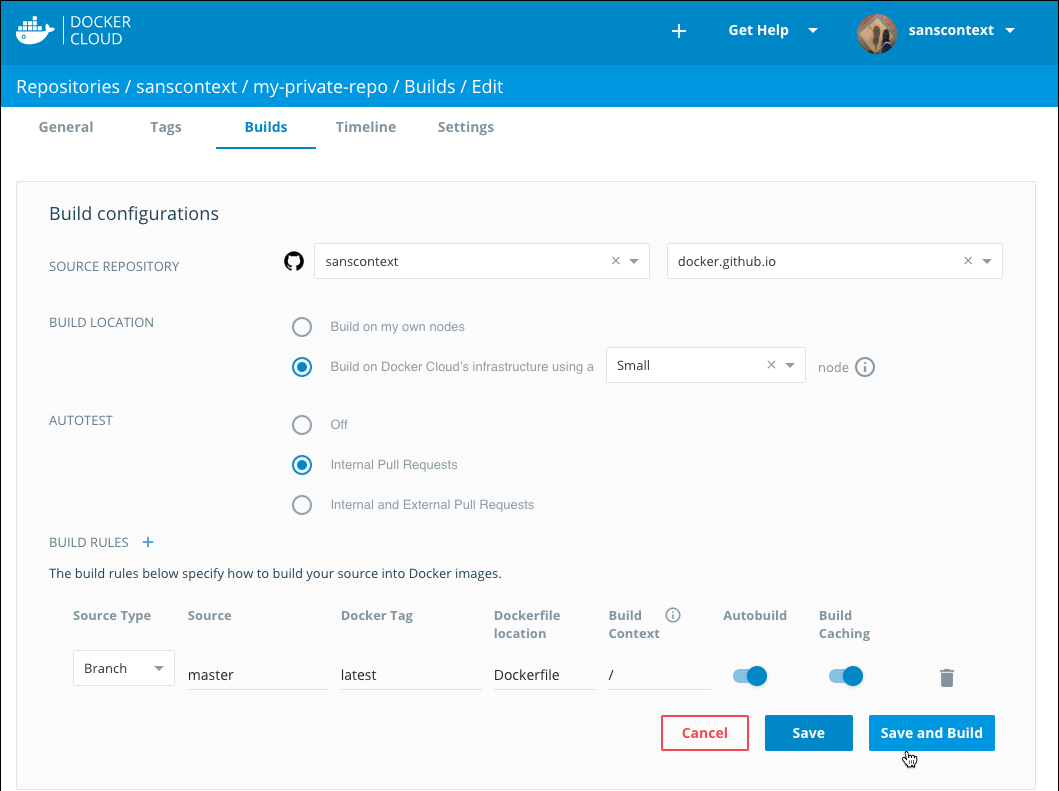Select Build on my own nodes
The height and width of the screenshot is (791, 1059).
click(x=302, y=327)
